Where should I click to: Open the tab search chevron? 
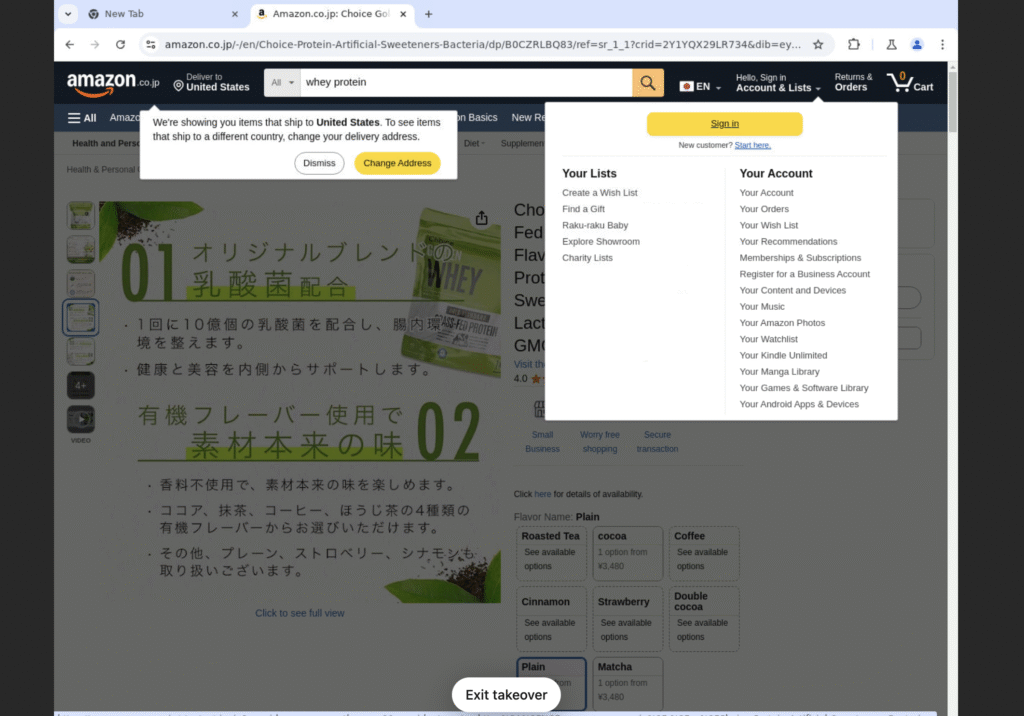pyautogui.click(x=68, y=14)
